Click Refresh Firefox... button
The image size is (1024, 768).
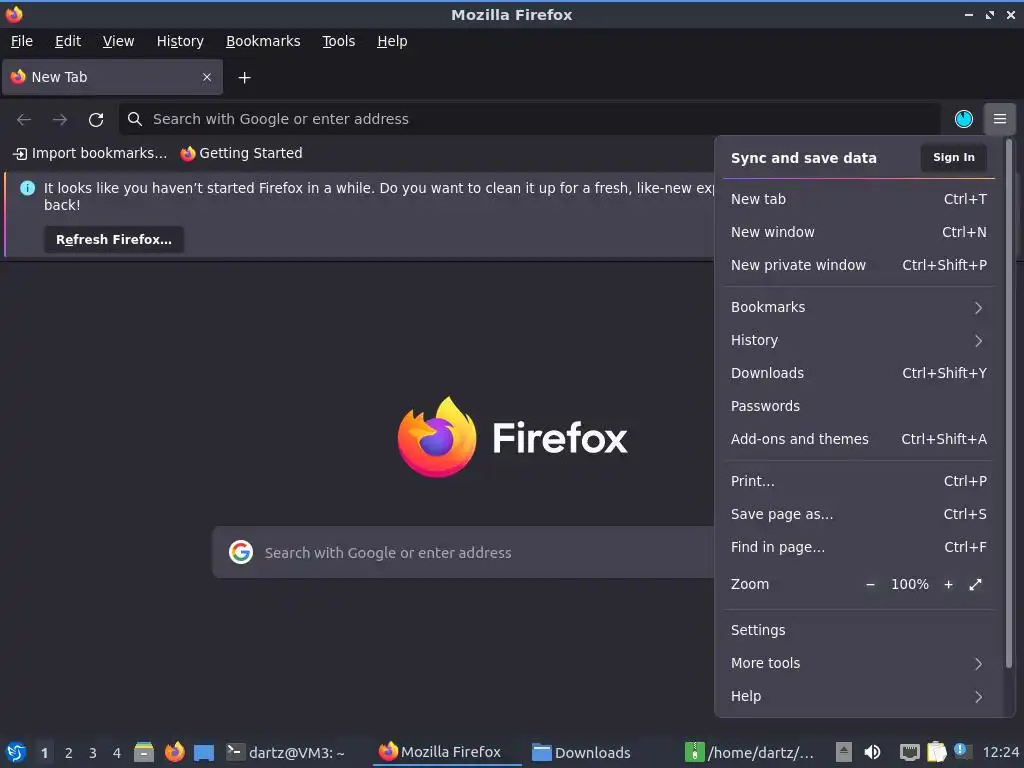coord(114,240)
